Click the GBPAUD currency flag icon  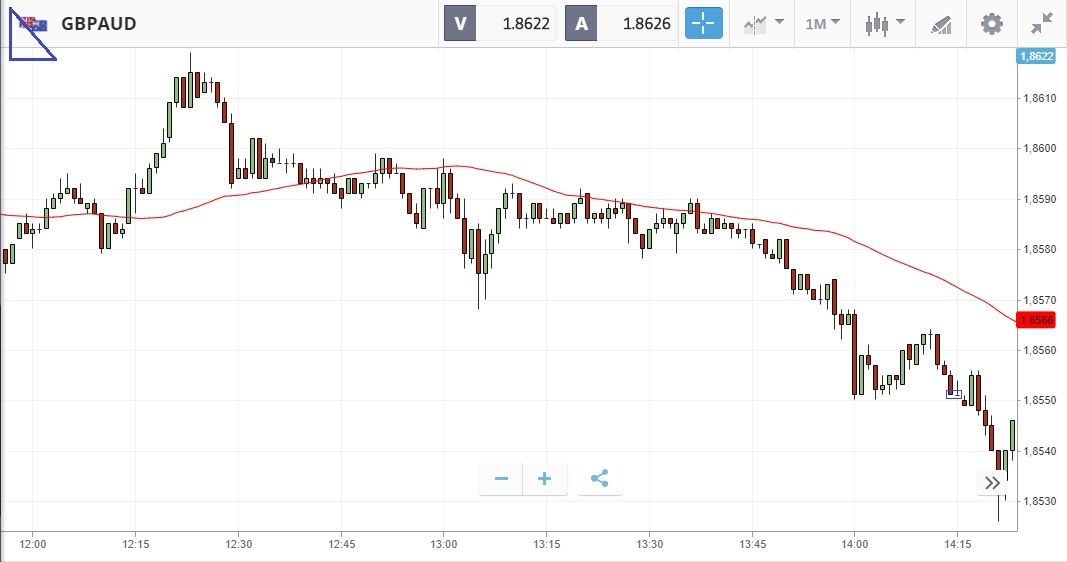(34, 24)
